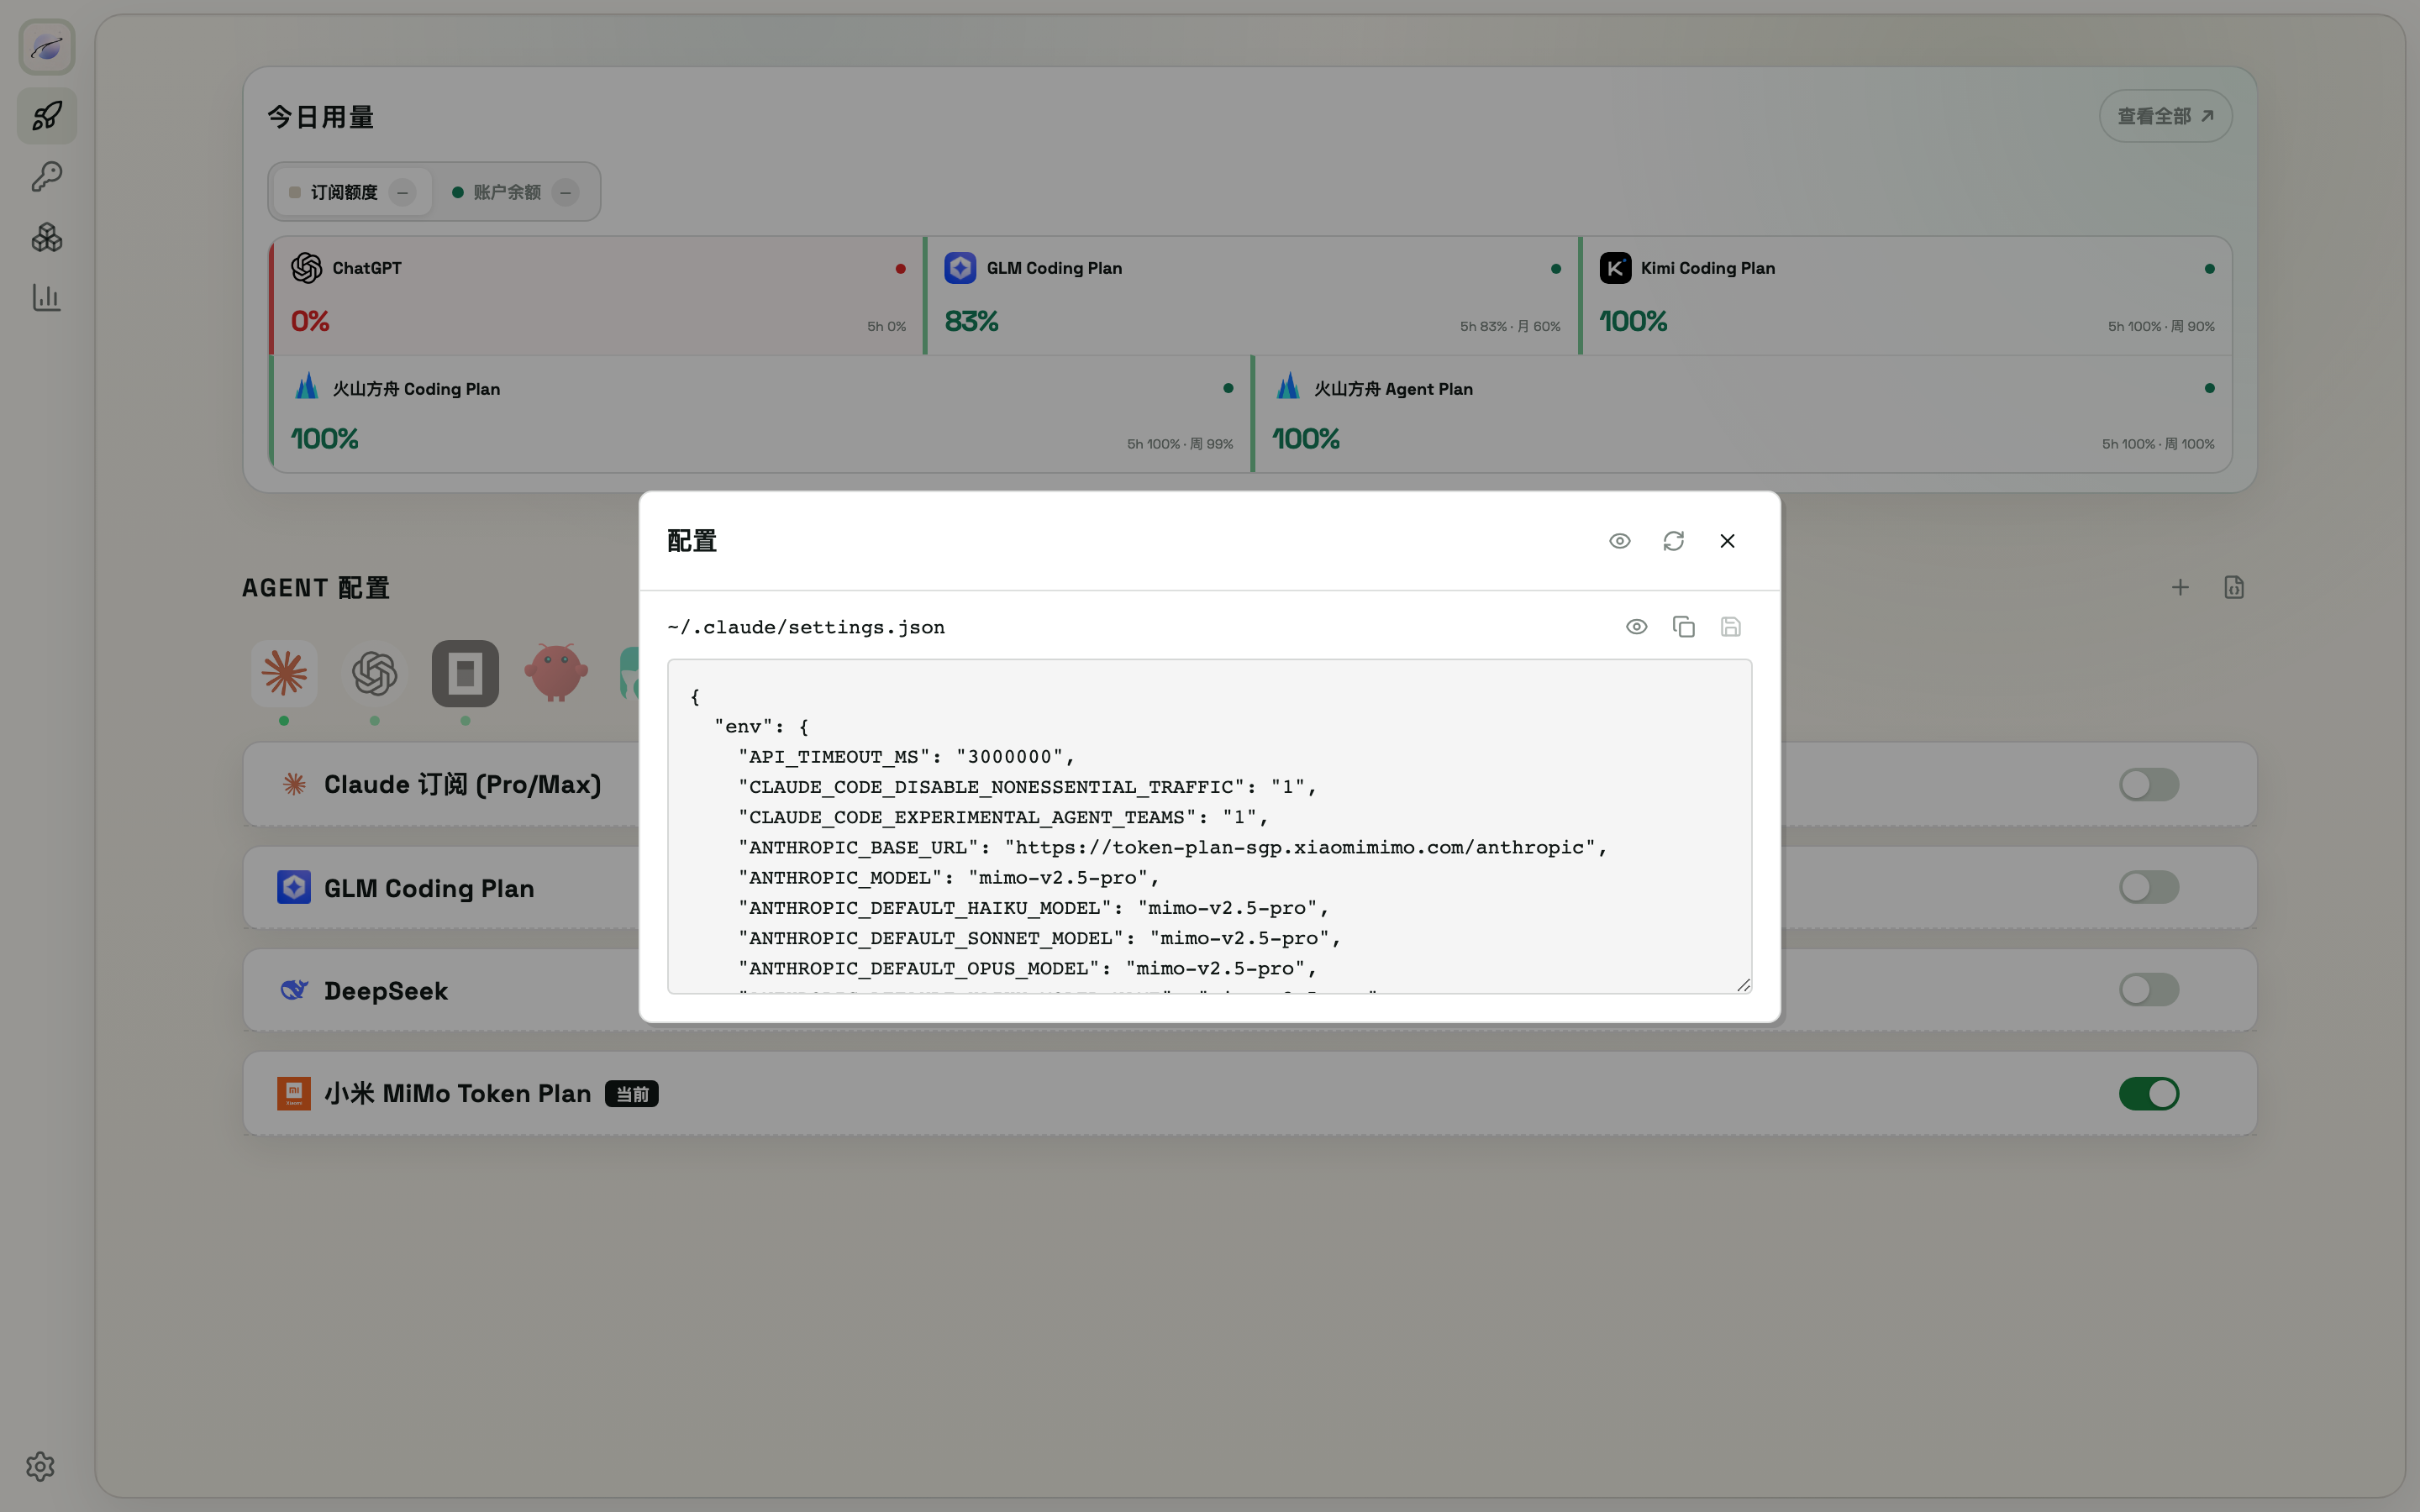Click DeepSeek whale logo icon
Image resolution: width=2420 pixels, height=1512 pixels.
tap(294, 990)
